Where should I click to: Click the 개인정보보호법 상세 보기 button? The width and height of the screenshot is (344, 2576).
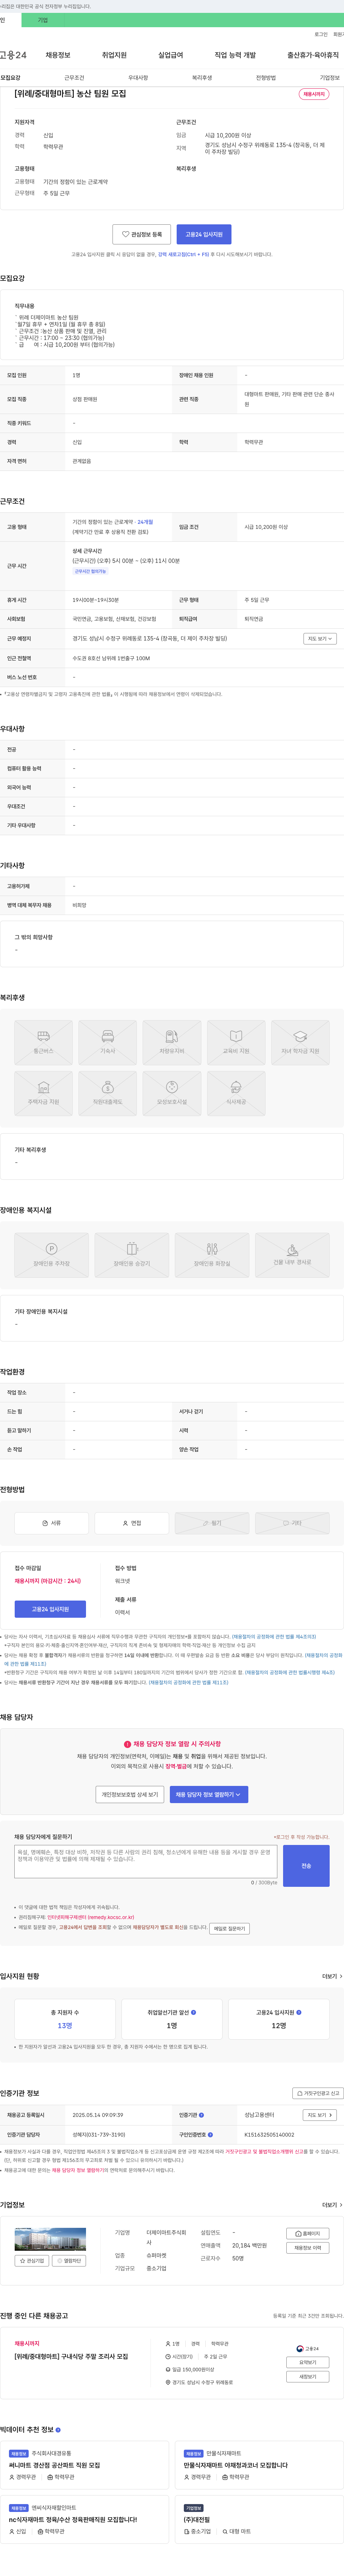[130, 1795]
